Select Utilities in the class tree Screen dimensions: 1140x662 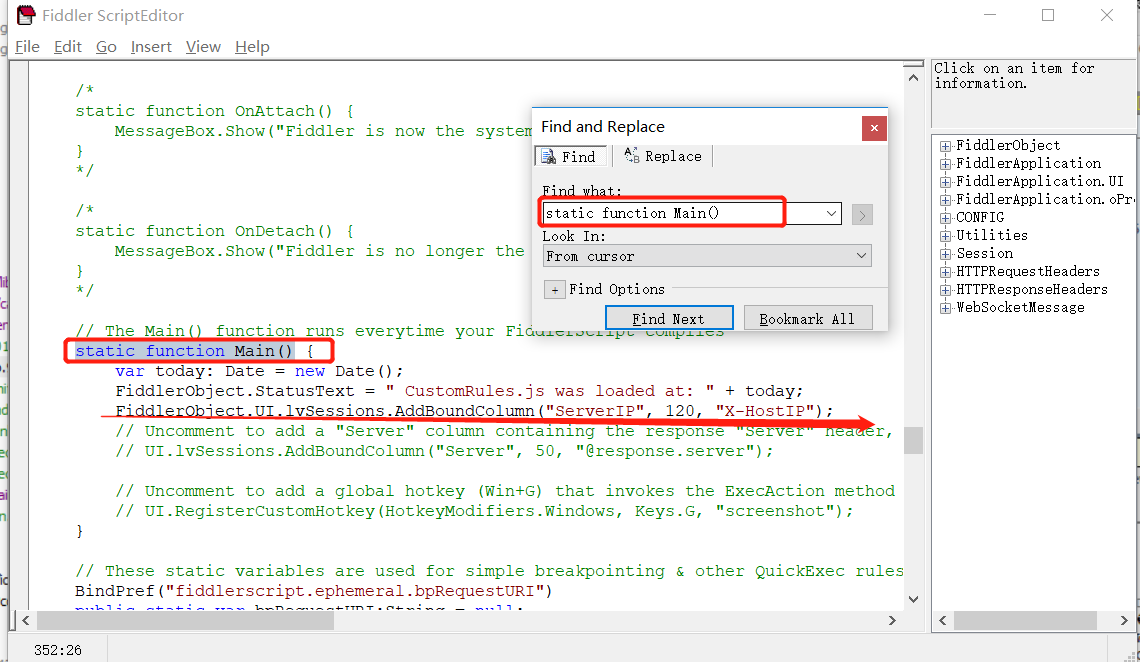[992, 235]
